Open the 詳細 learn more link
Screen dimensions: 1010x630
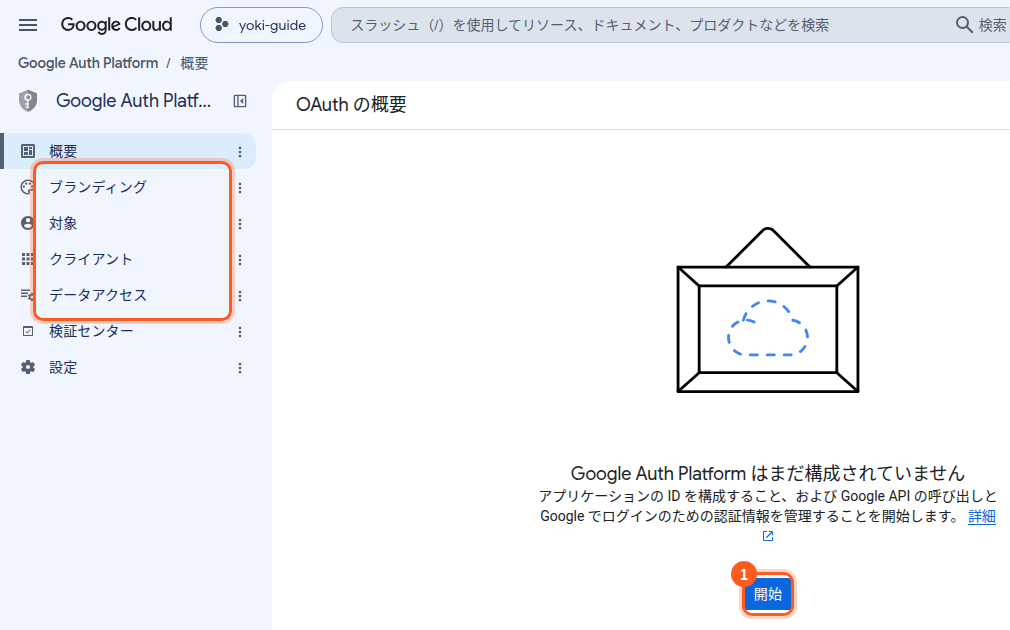[982, 517]
